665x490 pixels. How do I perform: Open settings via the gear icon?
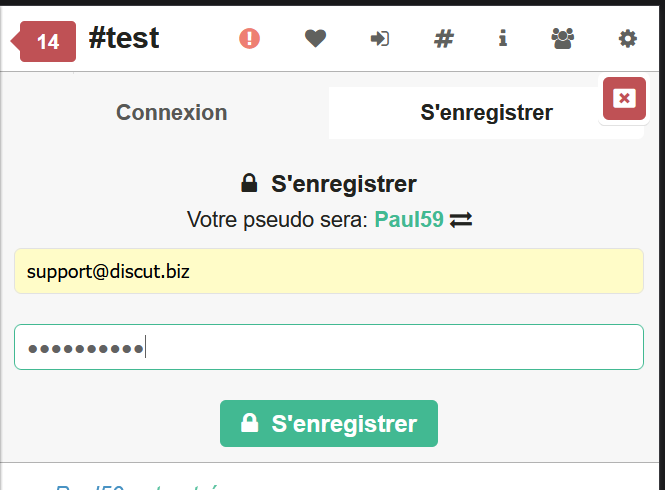(627, 39)
